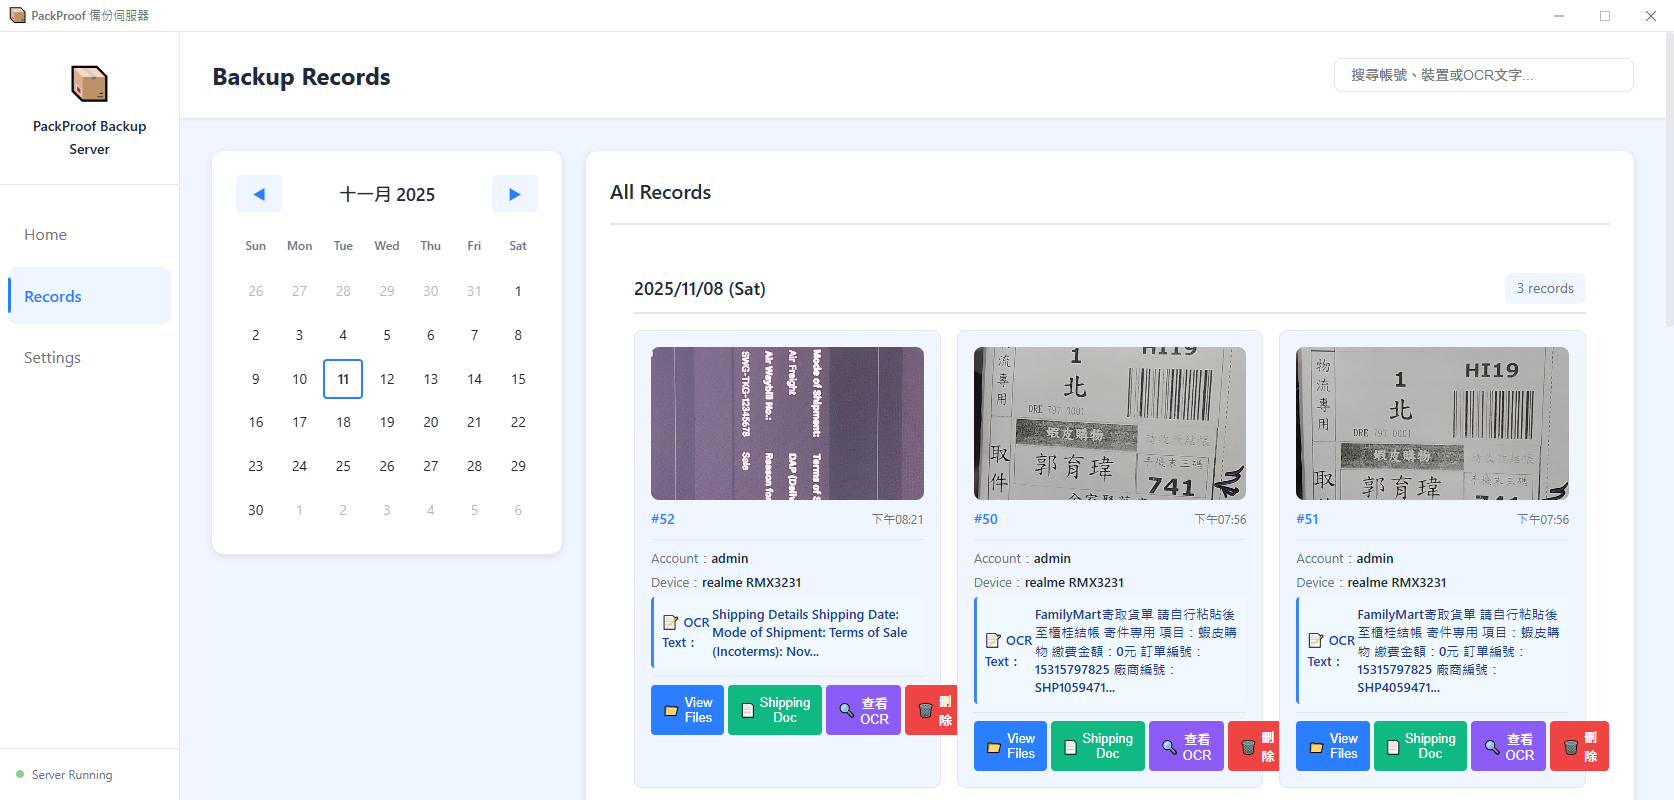Click the PackProof box logo in sidebar
The width and height of the screenshot is (1674, 800).
(89, 84)
